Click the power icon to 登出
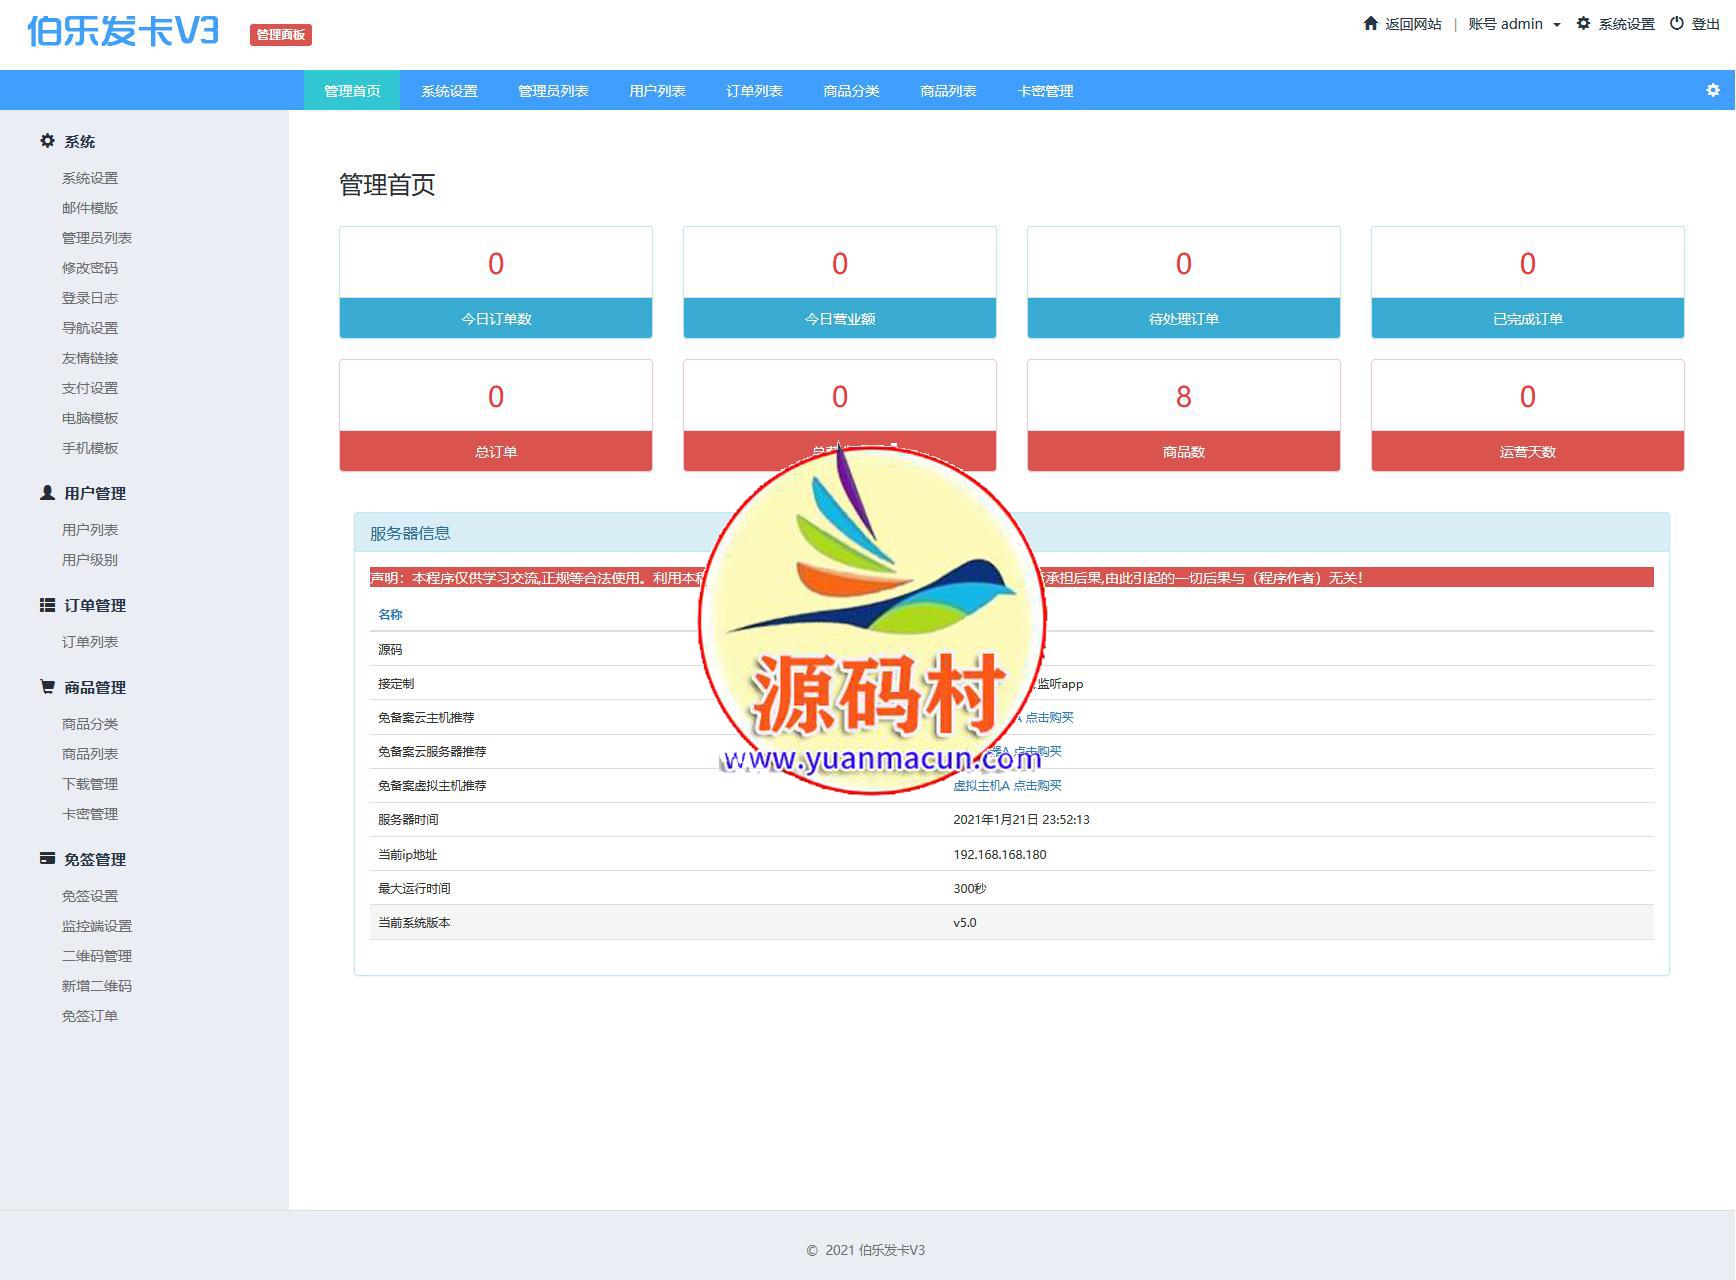1736x1280 pixels. [x=1677, y=23]
